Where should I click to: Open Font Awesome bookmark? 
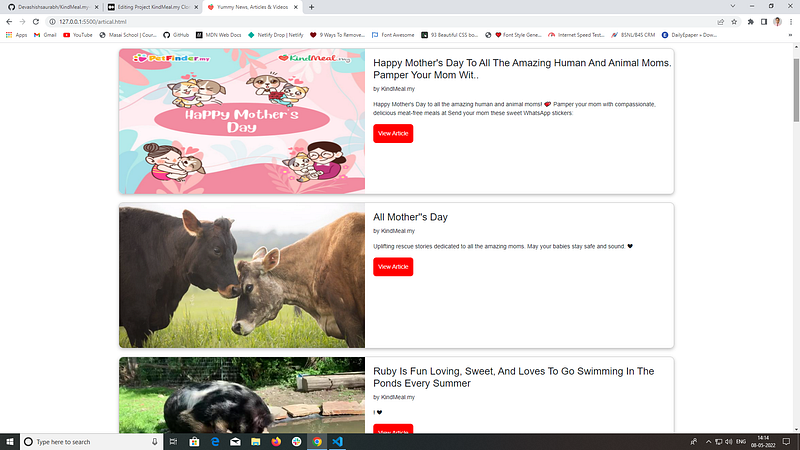point(393,35)
